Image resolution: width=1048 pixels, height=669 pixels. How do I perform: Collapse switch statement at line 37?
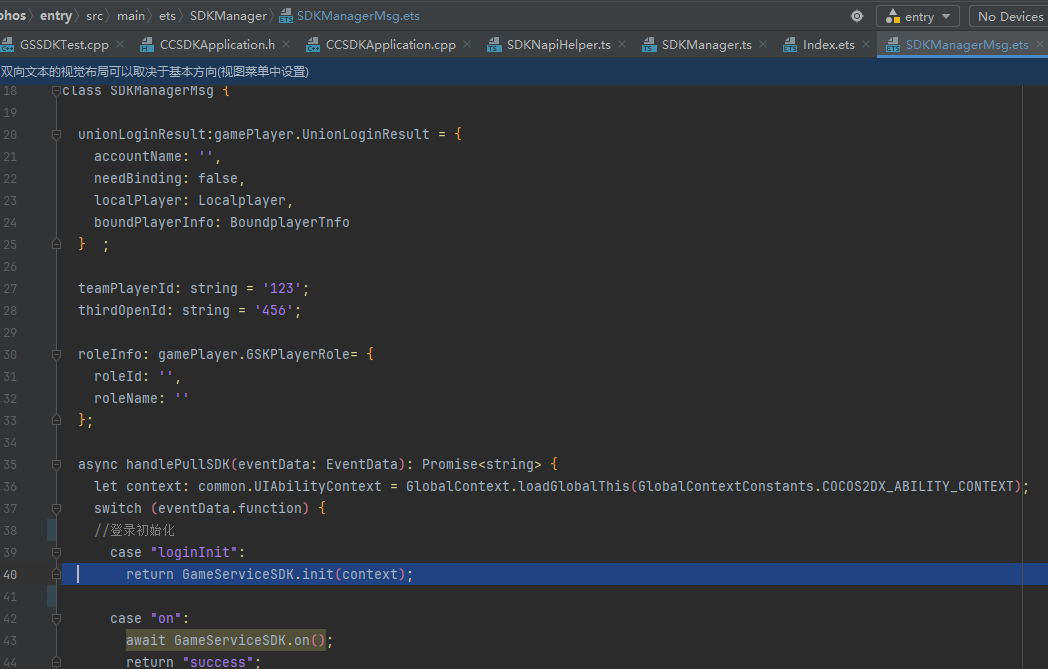pyautogui.click(x=56, y=509)
